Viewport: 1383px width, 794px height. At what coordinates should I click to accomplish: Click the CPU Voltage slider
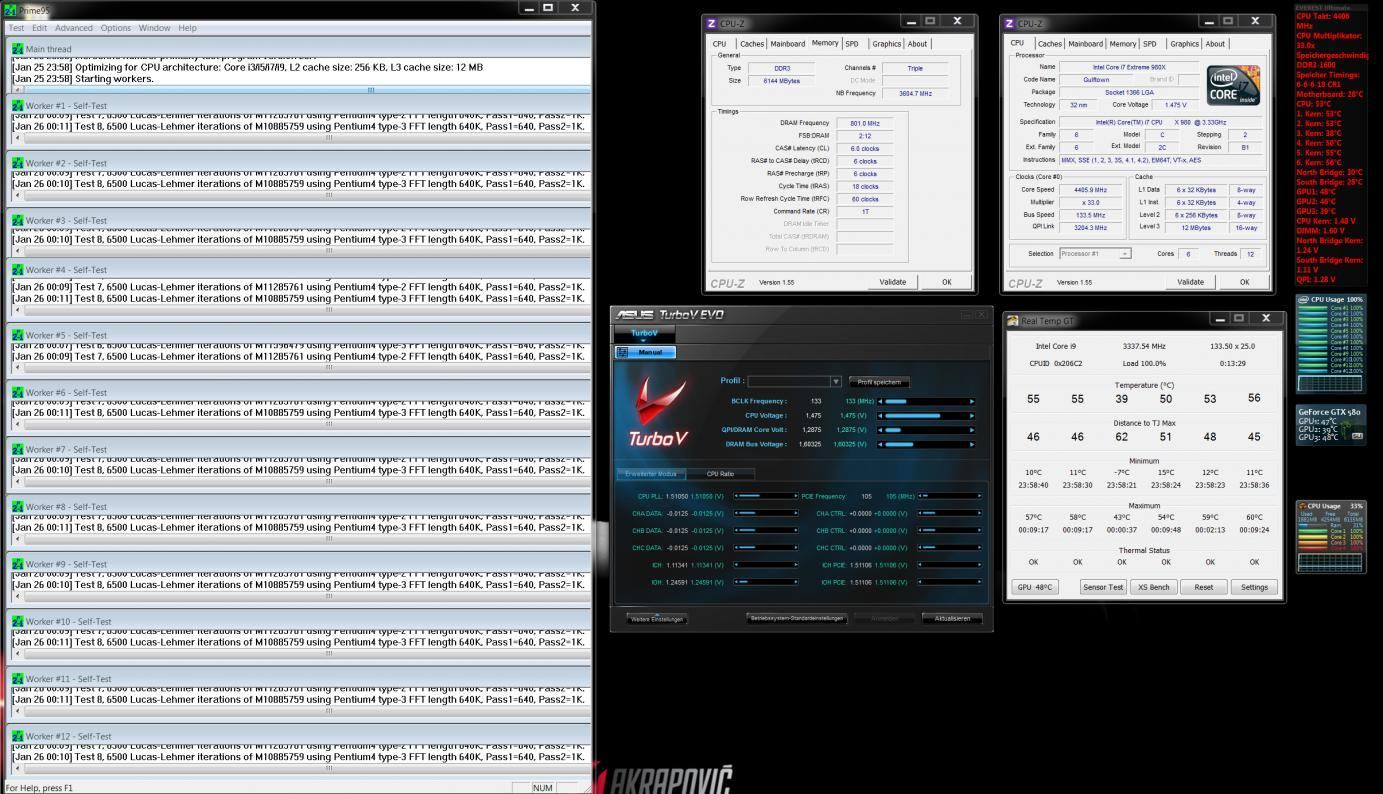[x=926, y=415]
